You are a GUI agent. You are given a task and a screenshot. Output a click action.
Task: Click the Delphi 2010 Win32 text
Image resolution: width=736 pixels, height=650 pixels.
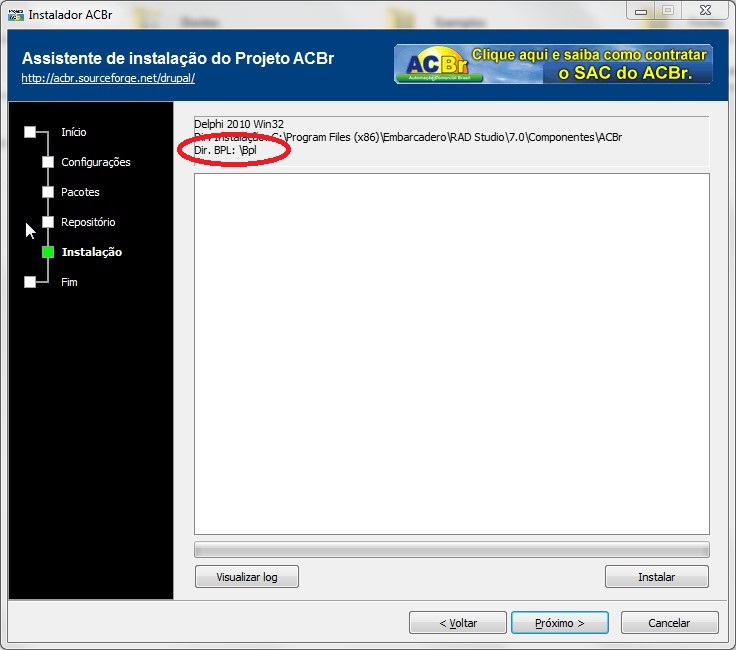click(x=239, y=124)
